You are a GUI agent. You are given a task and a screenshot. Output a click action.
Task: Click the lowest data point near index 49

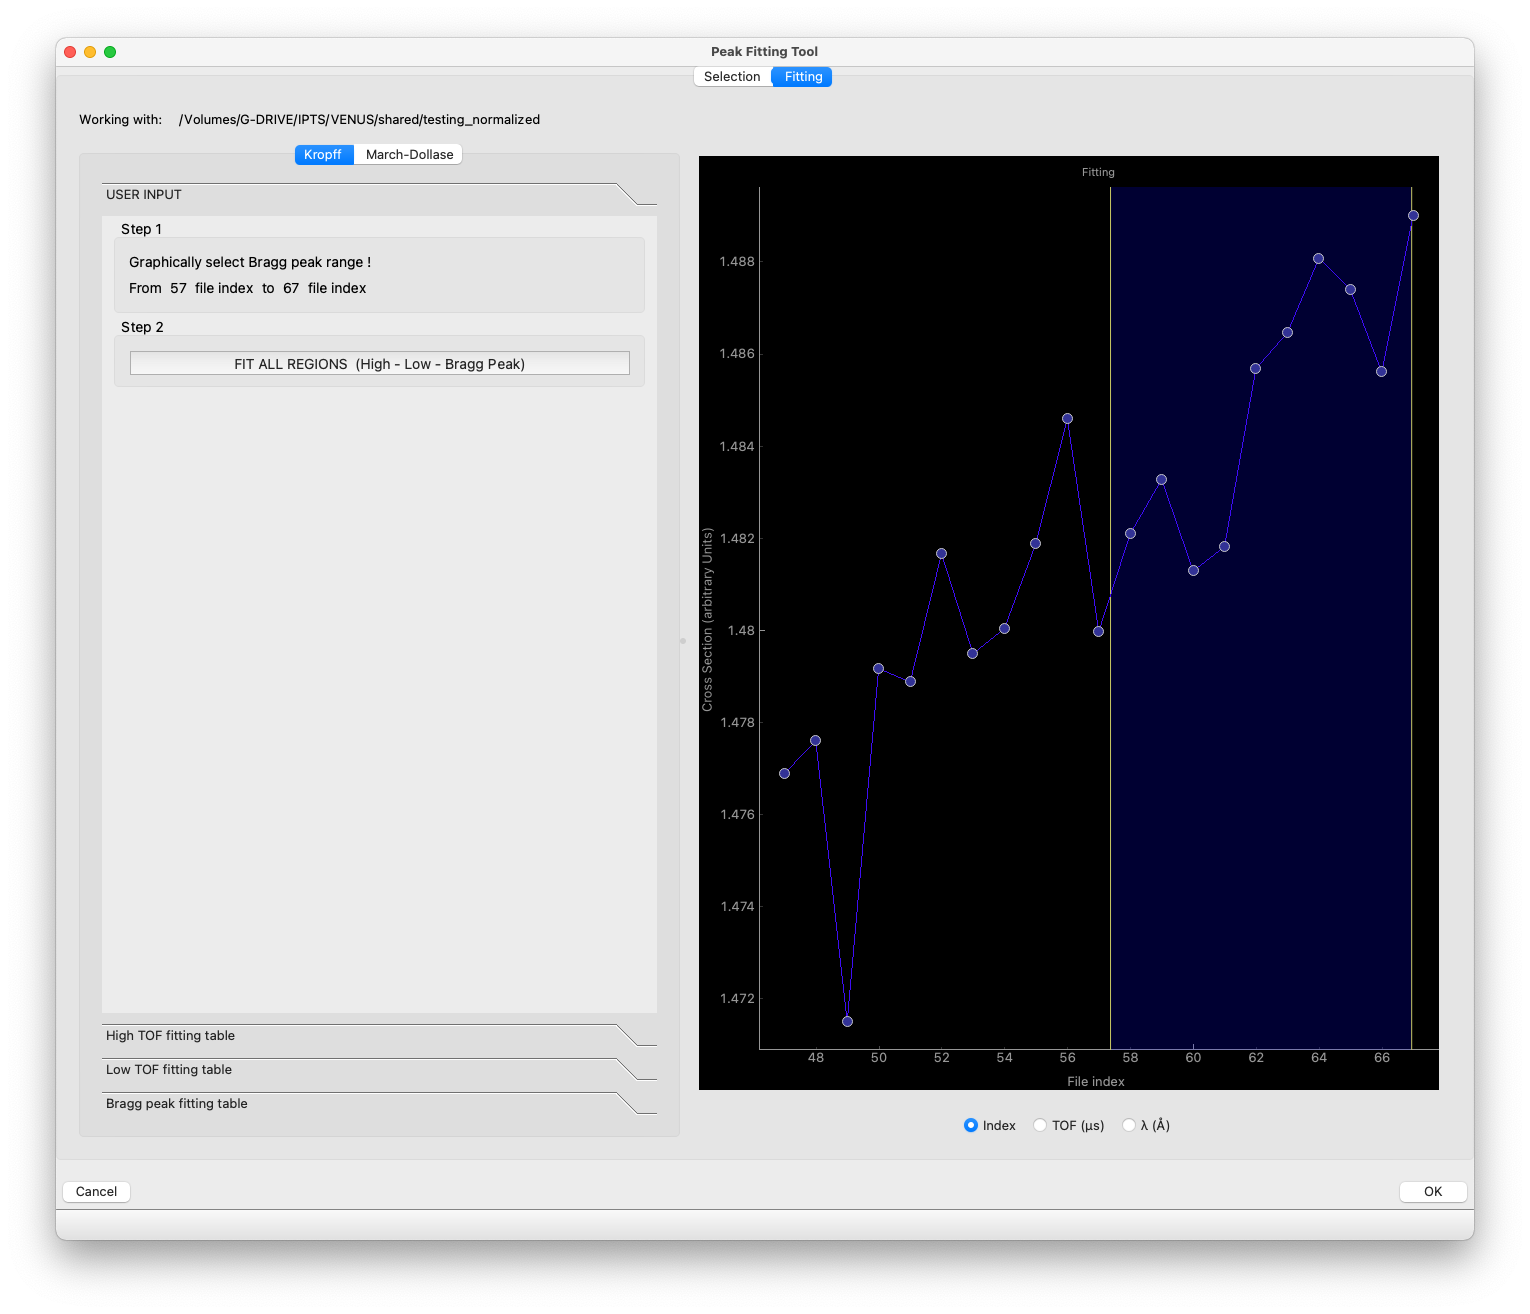(847, 1021)
